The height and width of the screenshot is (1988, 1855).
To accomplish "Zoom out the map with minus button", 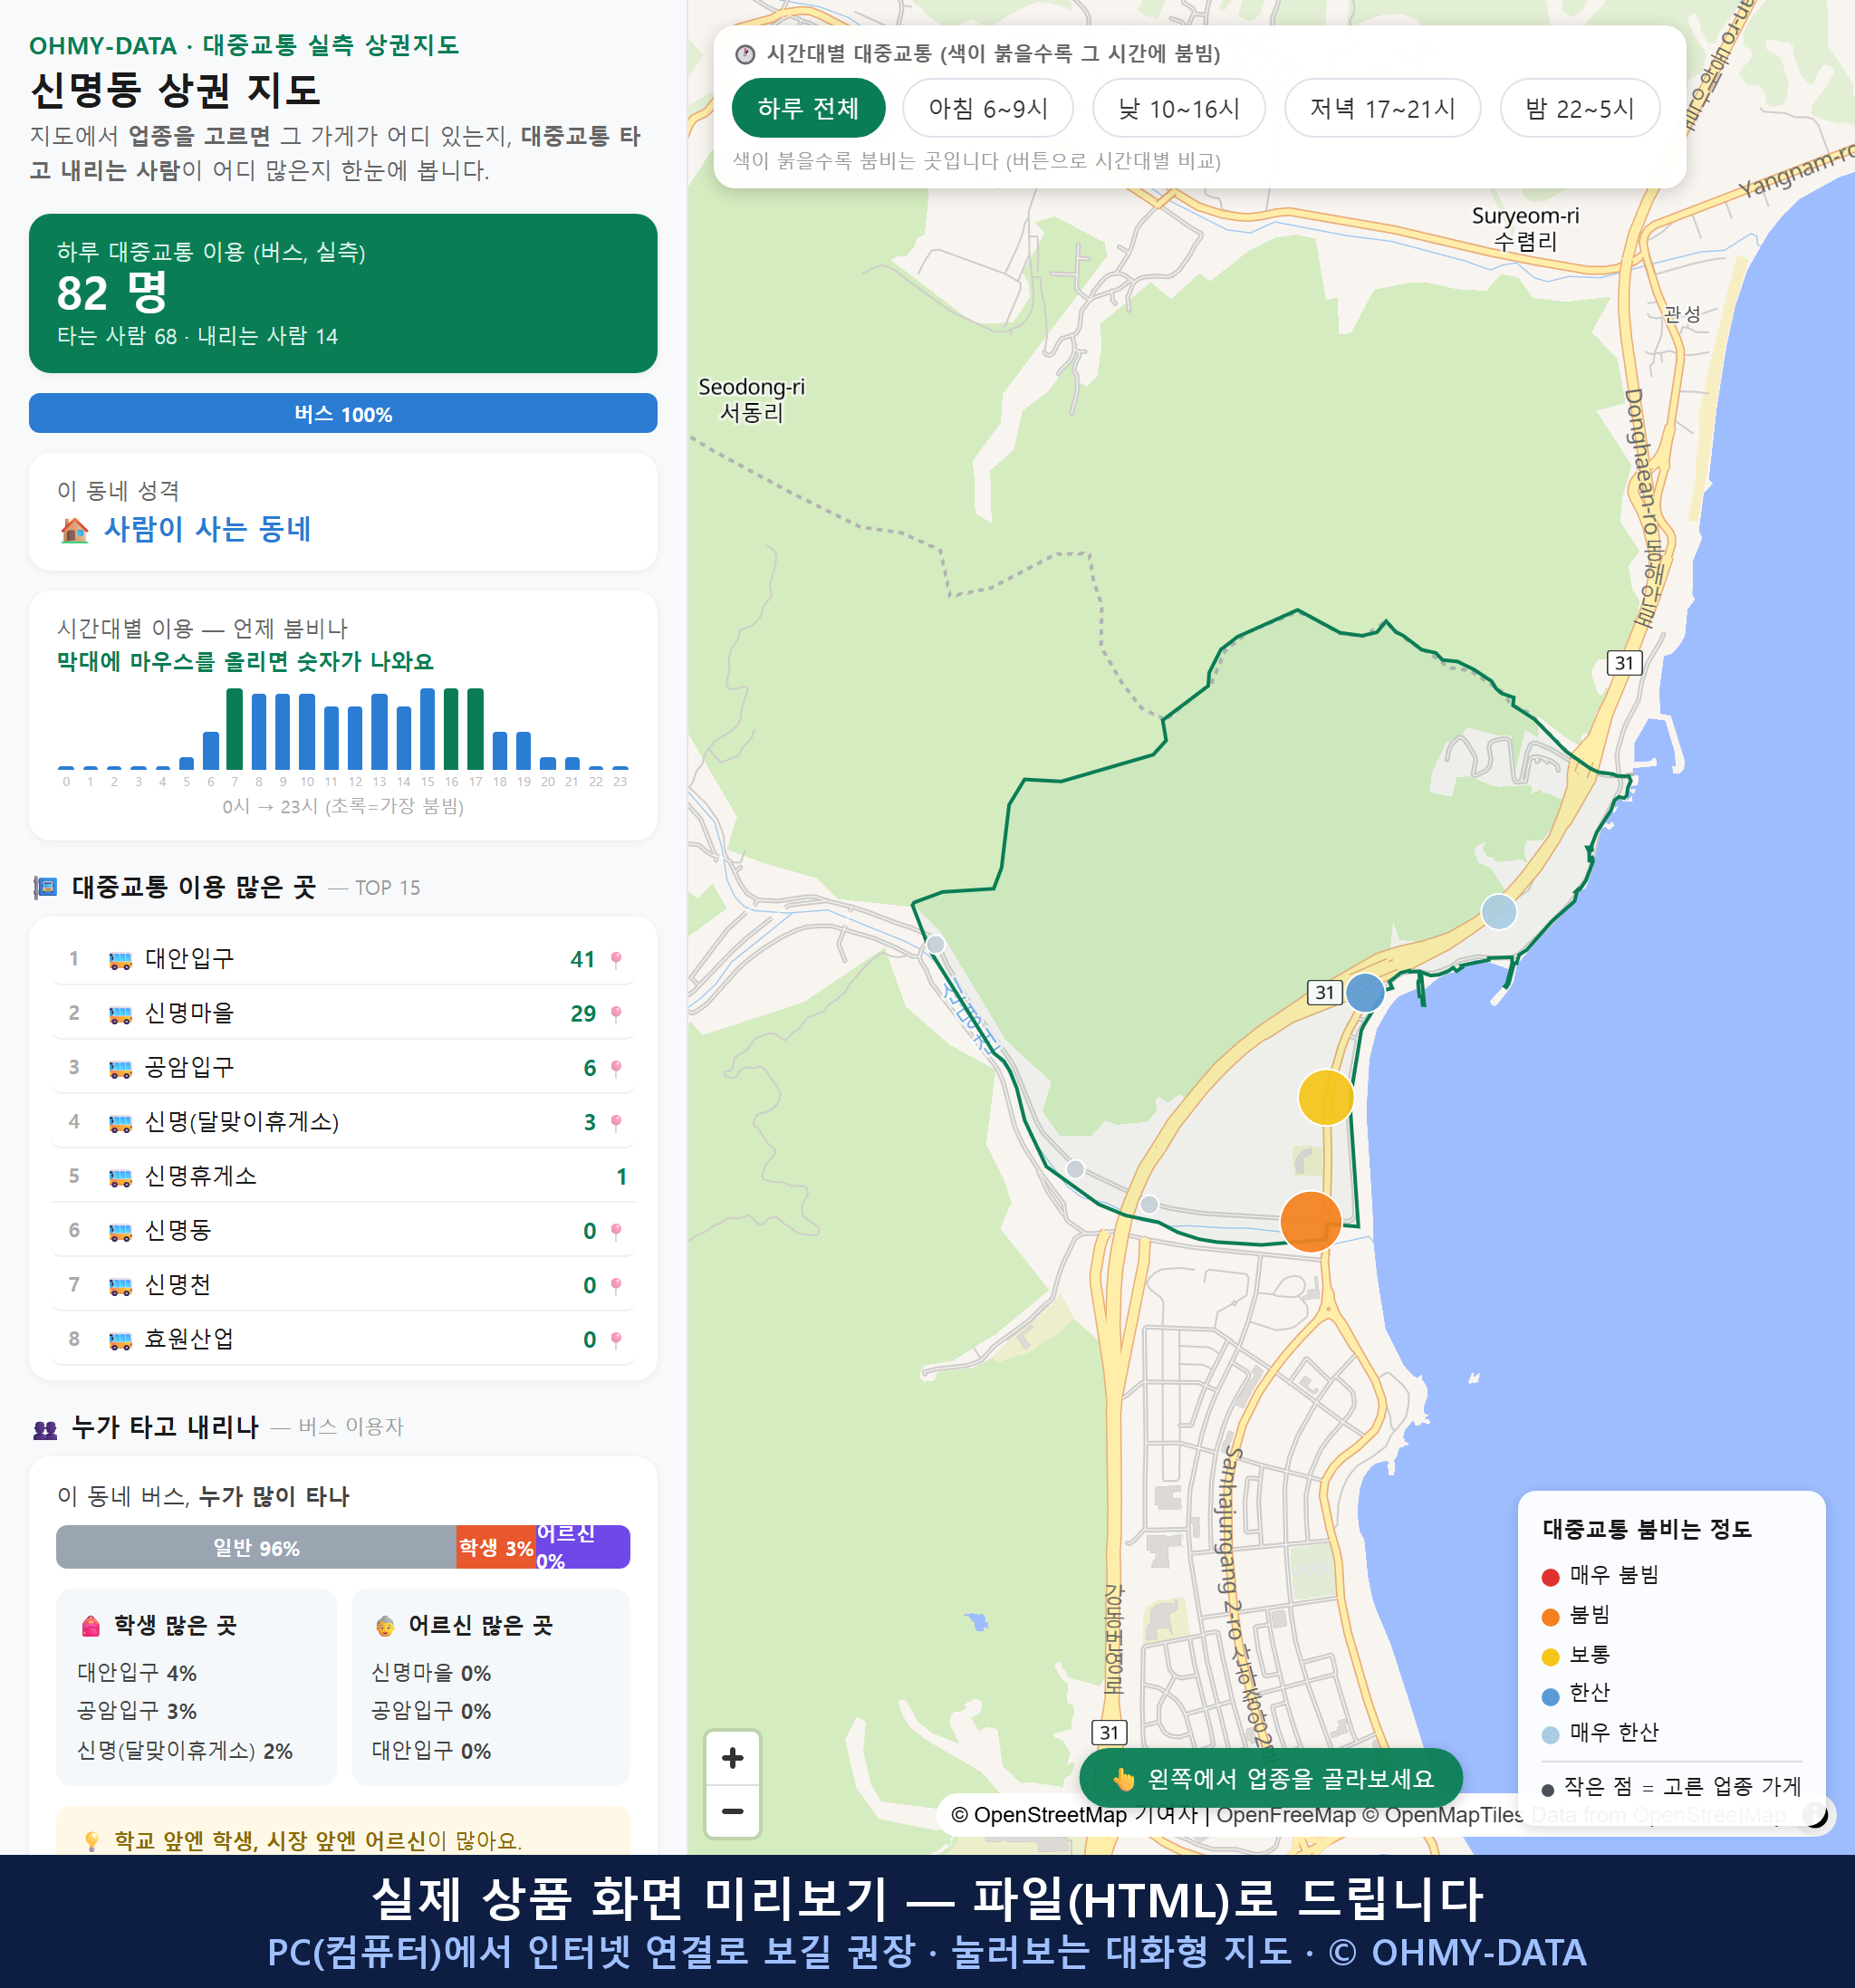I will tap(732, 1811).
